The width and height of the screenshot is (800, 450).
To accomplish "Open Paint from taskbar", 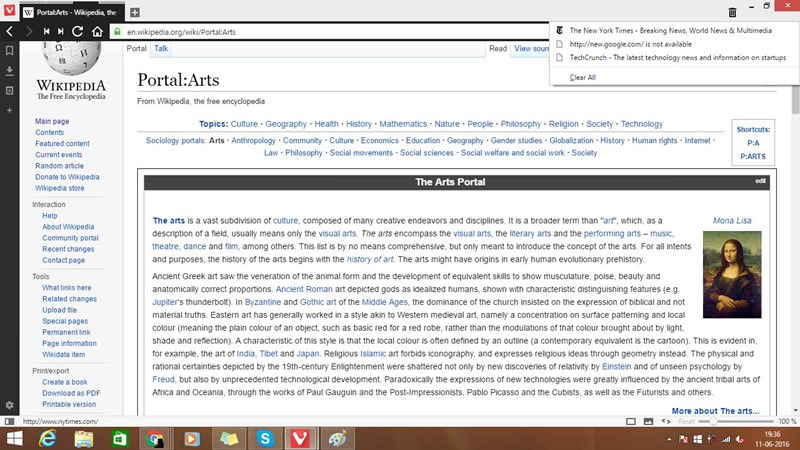I will click(337, 439).
